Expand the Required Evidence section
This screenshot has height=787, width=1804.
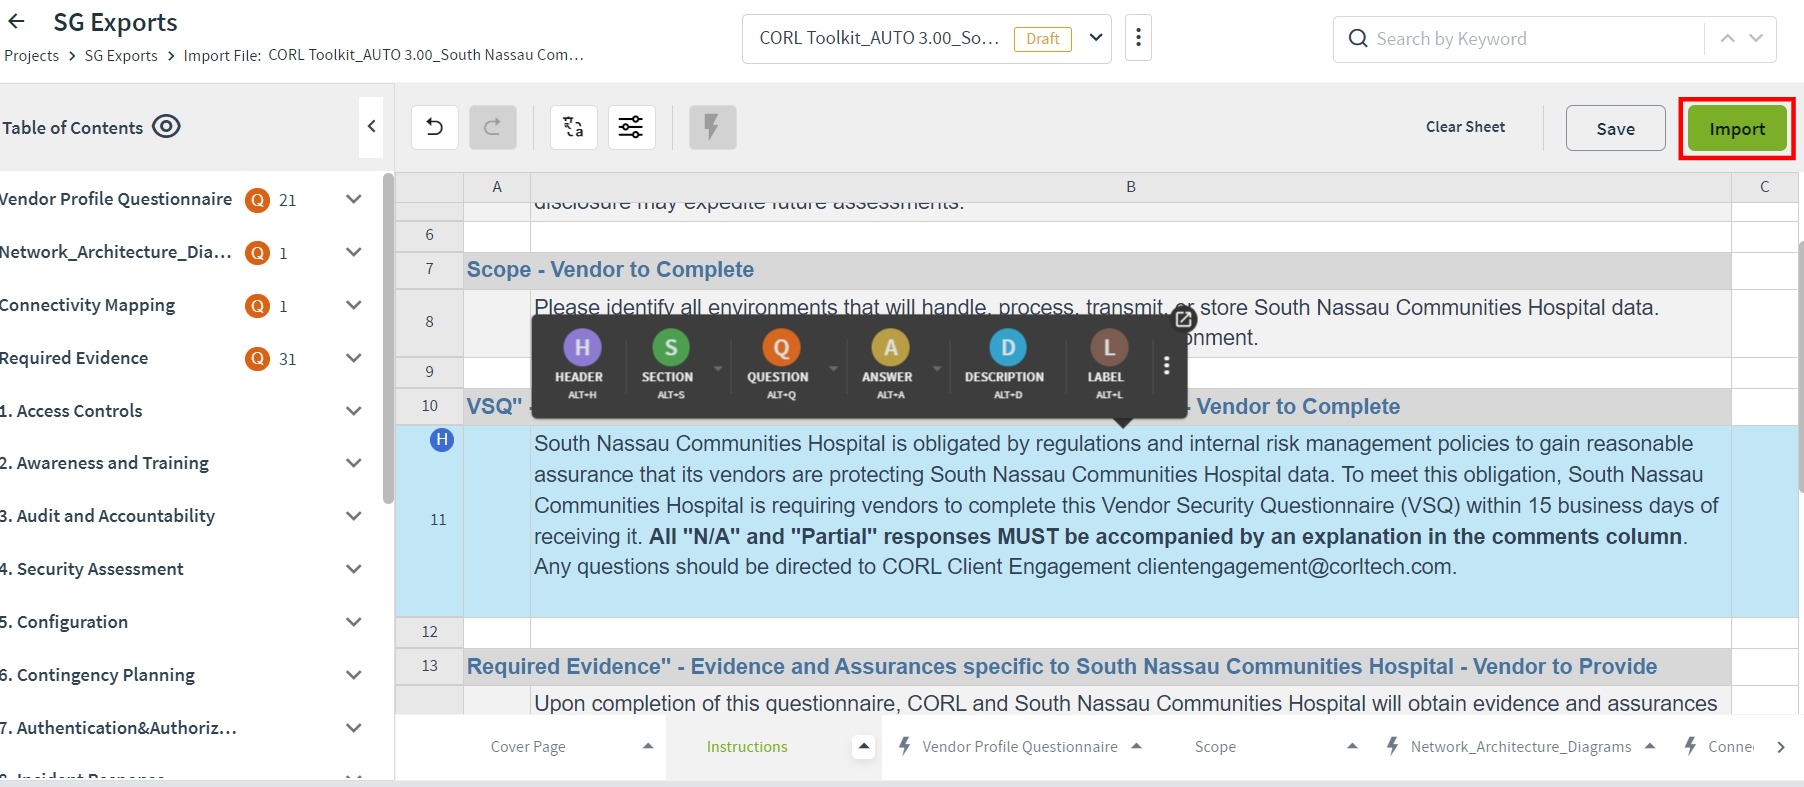(353, 358)
